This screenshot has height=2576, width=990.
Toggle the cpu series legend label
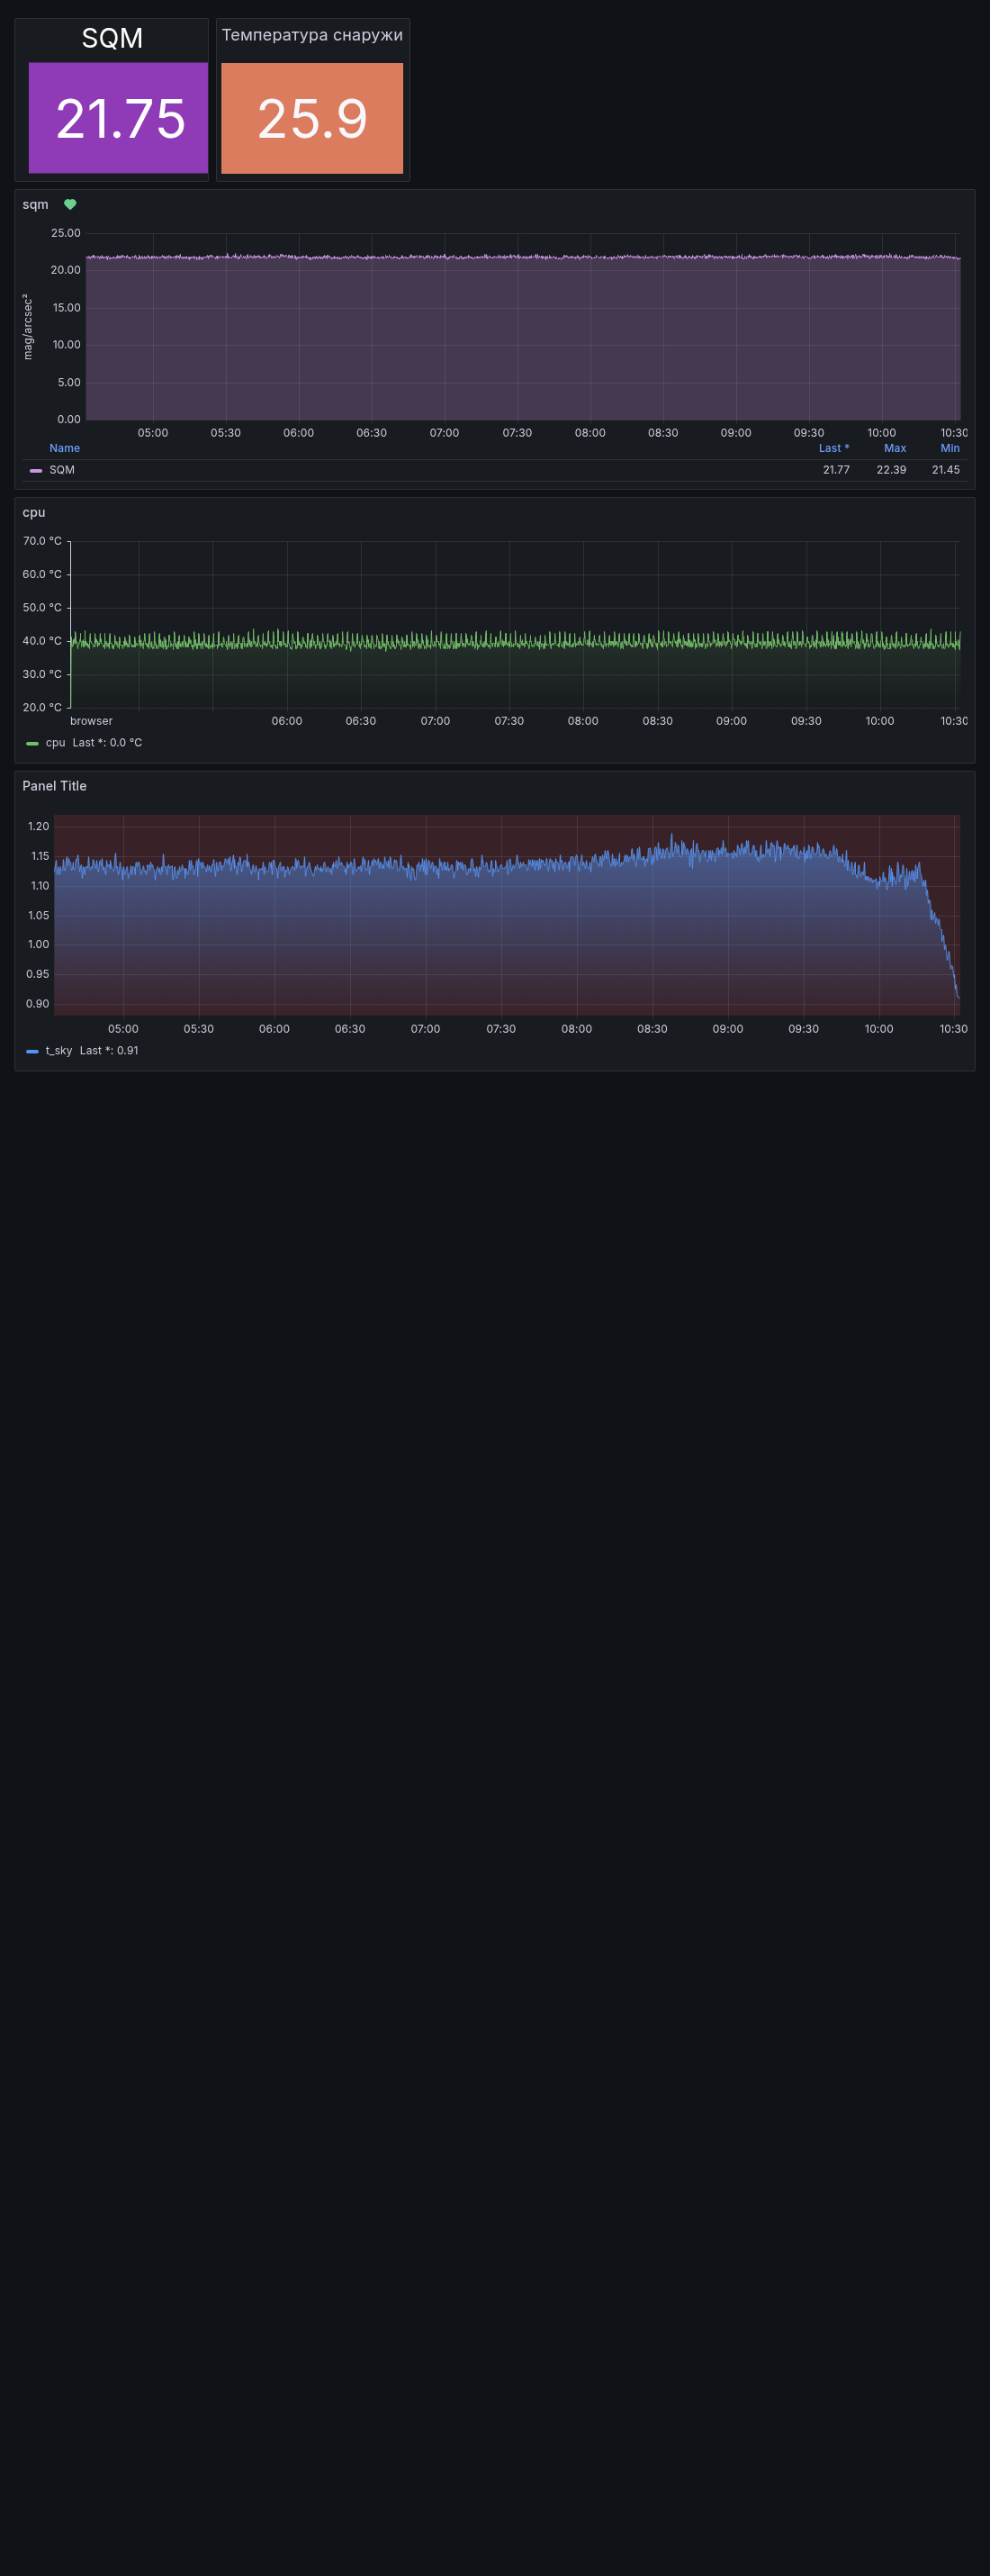pyautogui.click(x=55, y=743)
